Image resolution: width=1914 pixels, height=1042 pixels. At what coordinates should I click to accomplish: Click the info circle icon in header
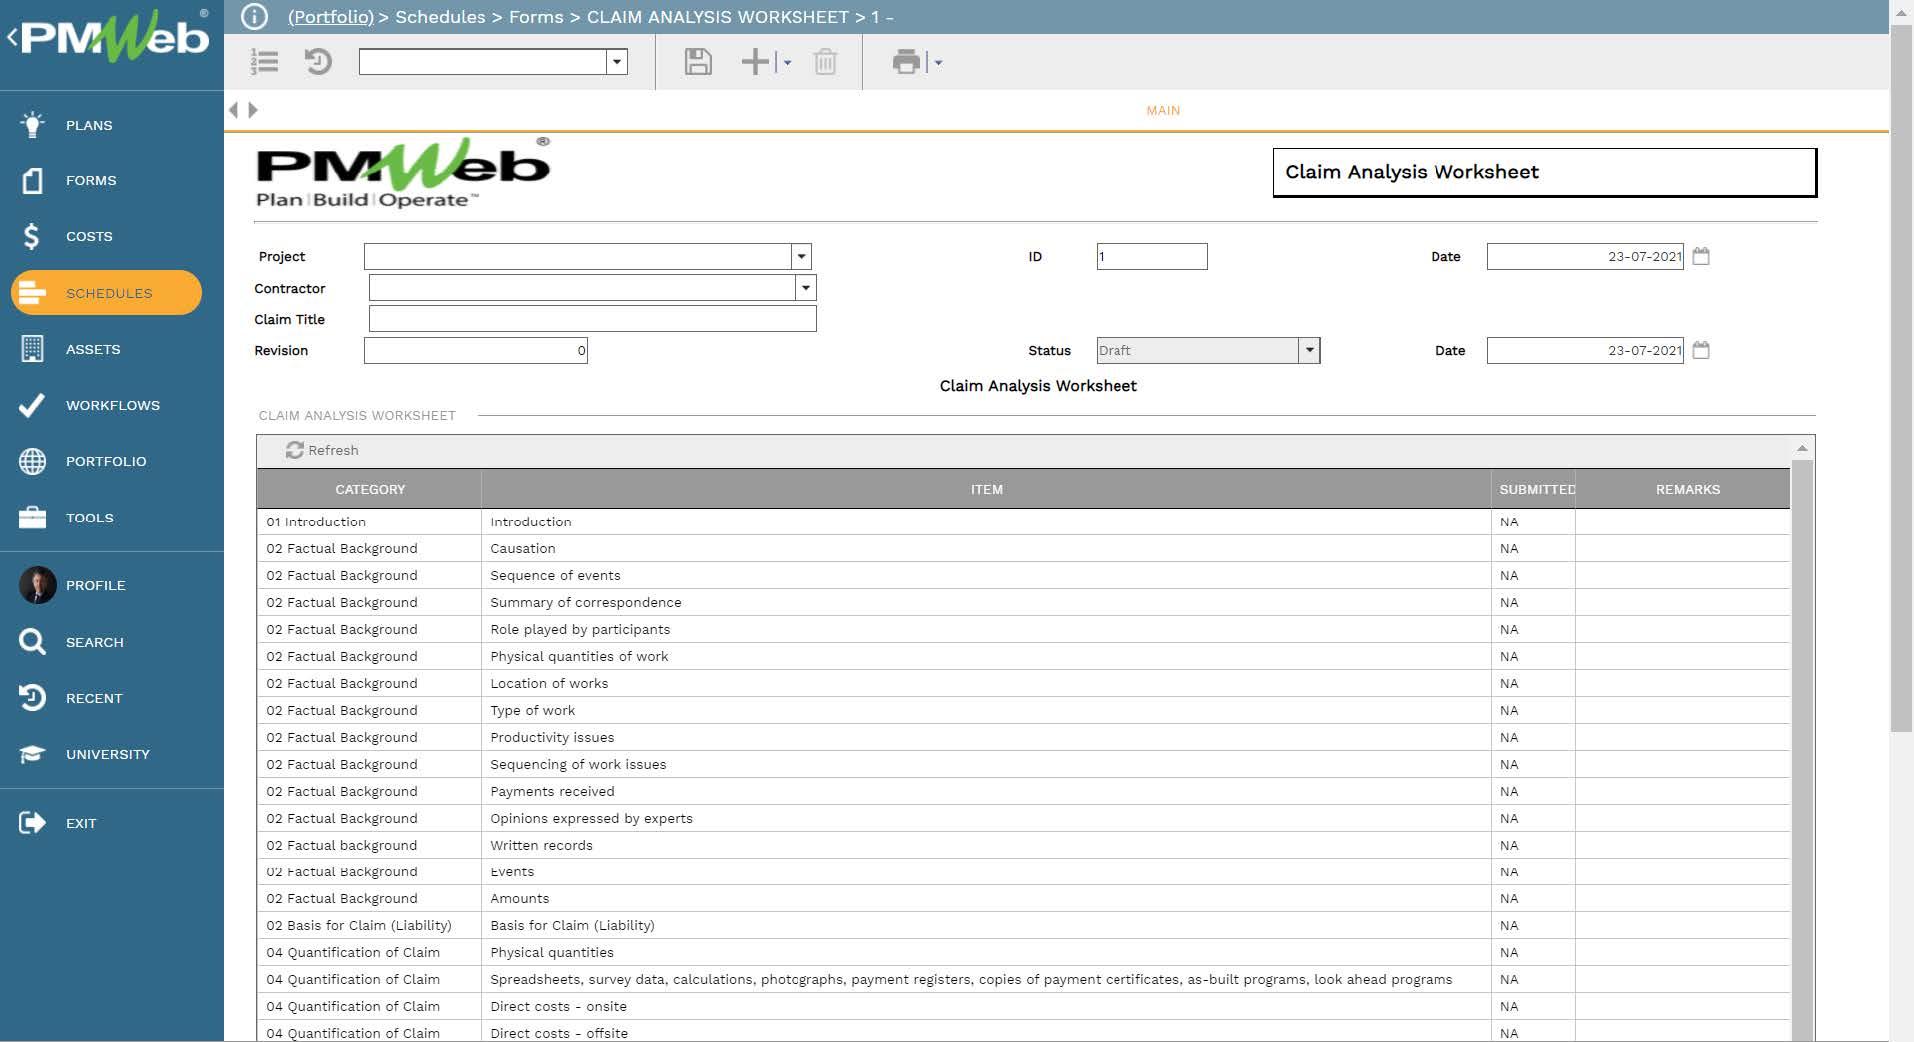click(255, 17)
